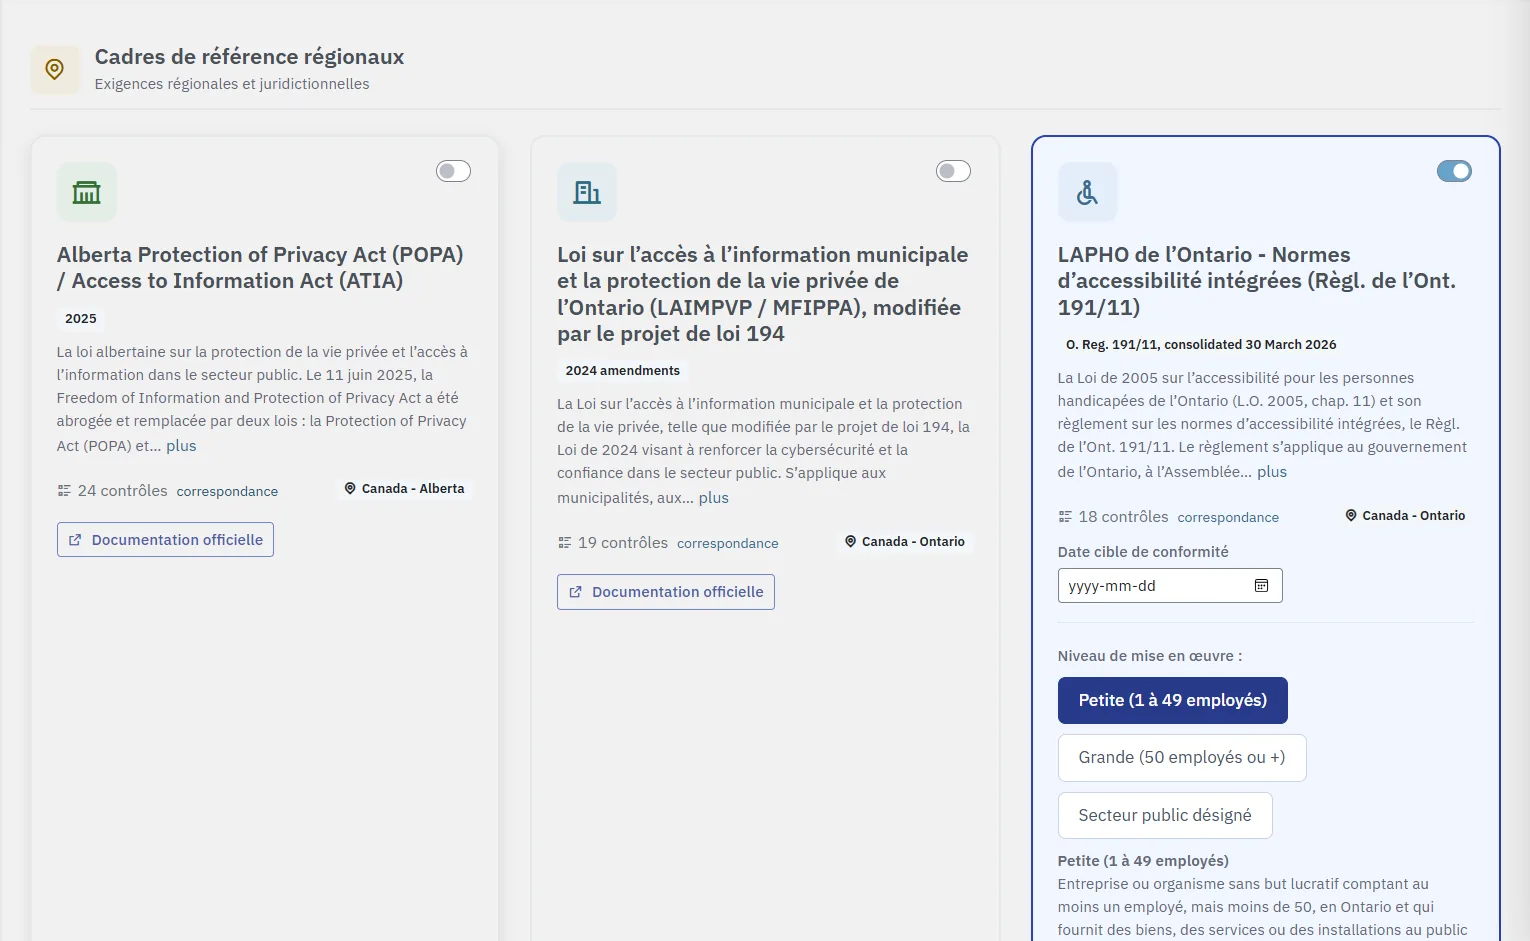1530x941 pixels.
Task: Open correspondance link beside 24 contrôles
Action: 227,491
